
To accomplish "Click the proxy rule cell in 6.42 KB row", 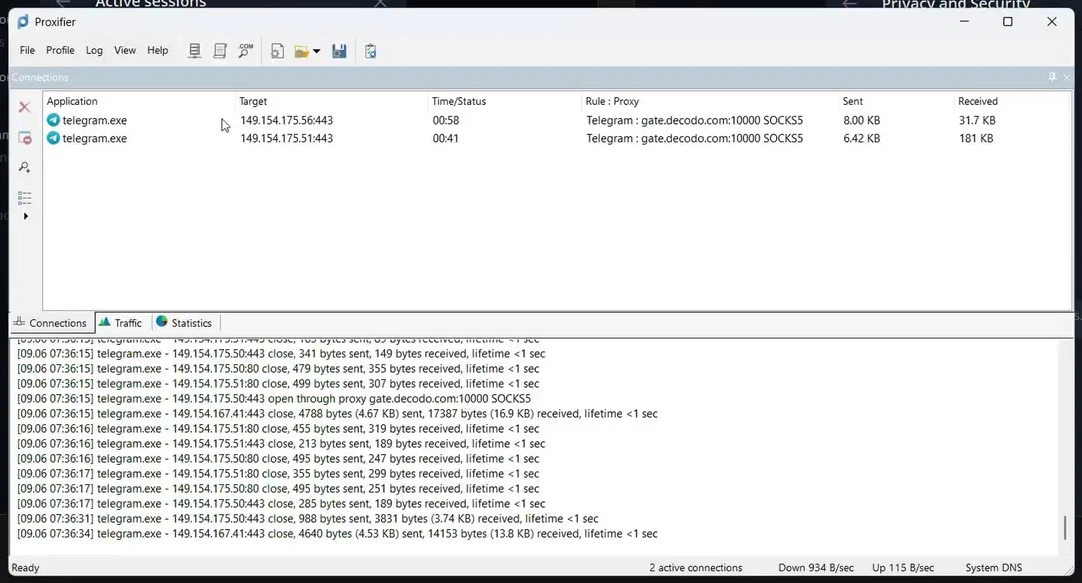I will [694, 138].
